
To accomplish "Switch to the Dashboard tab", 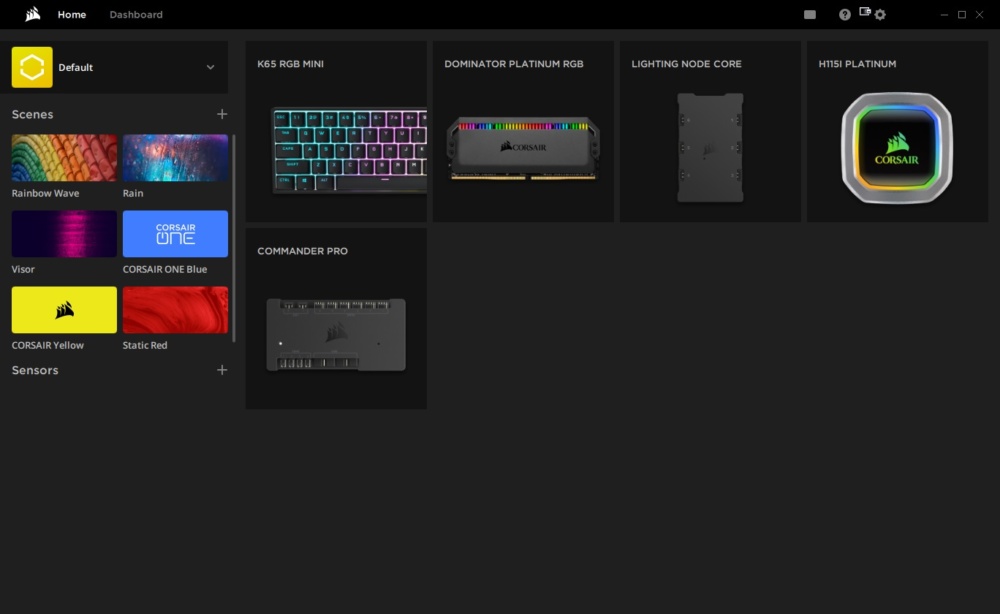I will pyautogui.click(x=136, y=15).
